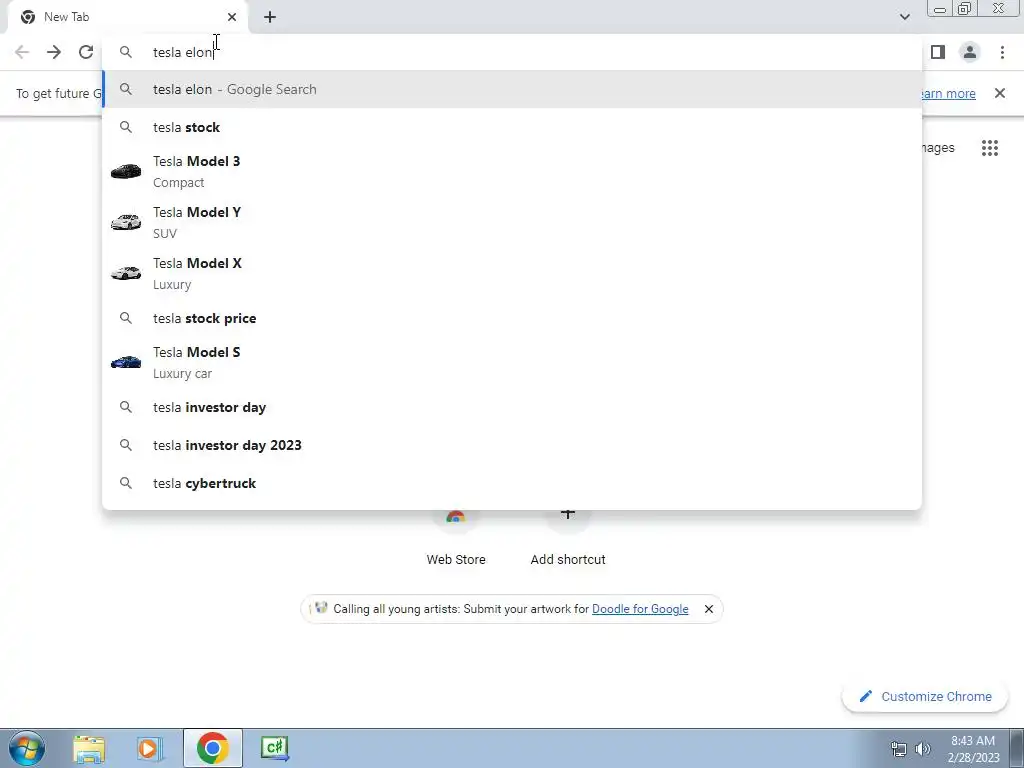
Task: Open the Google apps grid
Action: pos(990,148)
